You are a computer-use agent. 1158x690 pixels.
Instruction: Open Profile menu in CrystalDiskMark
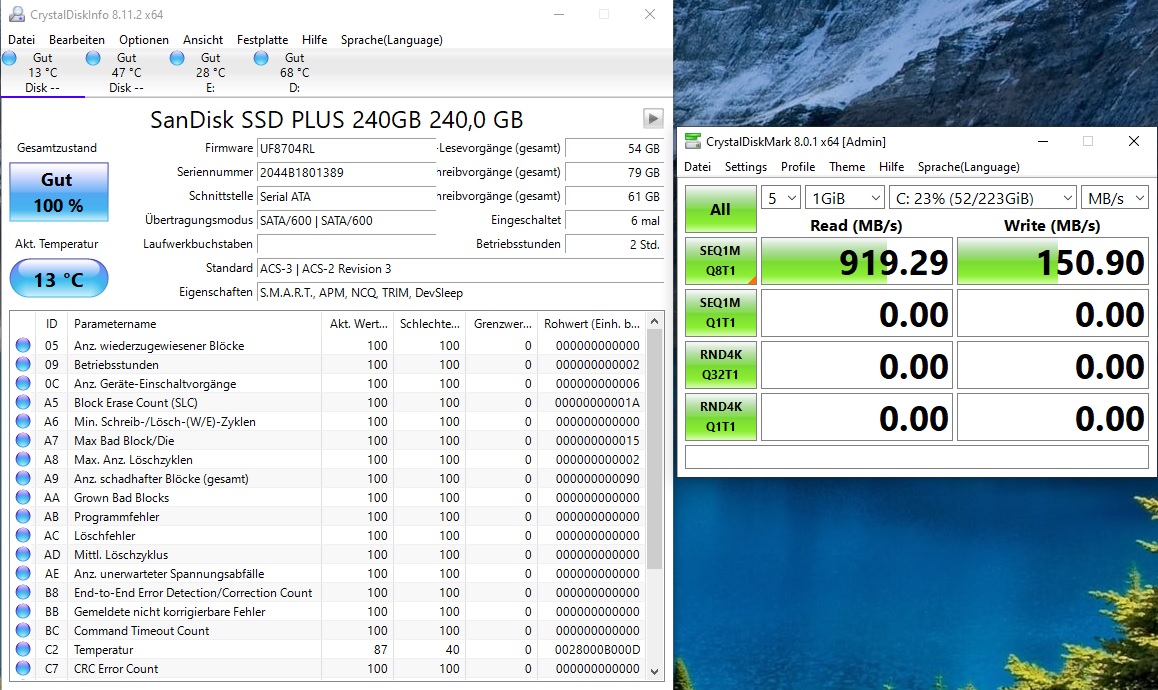798,167
